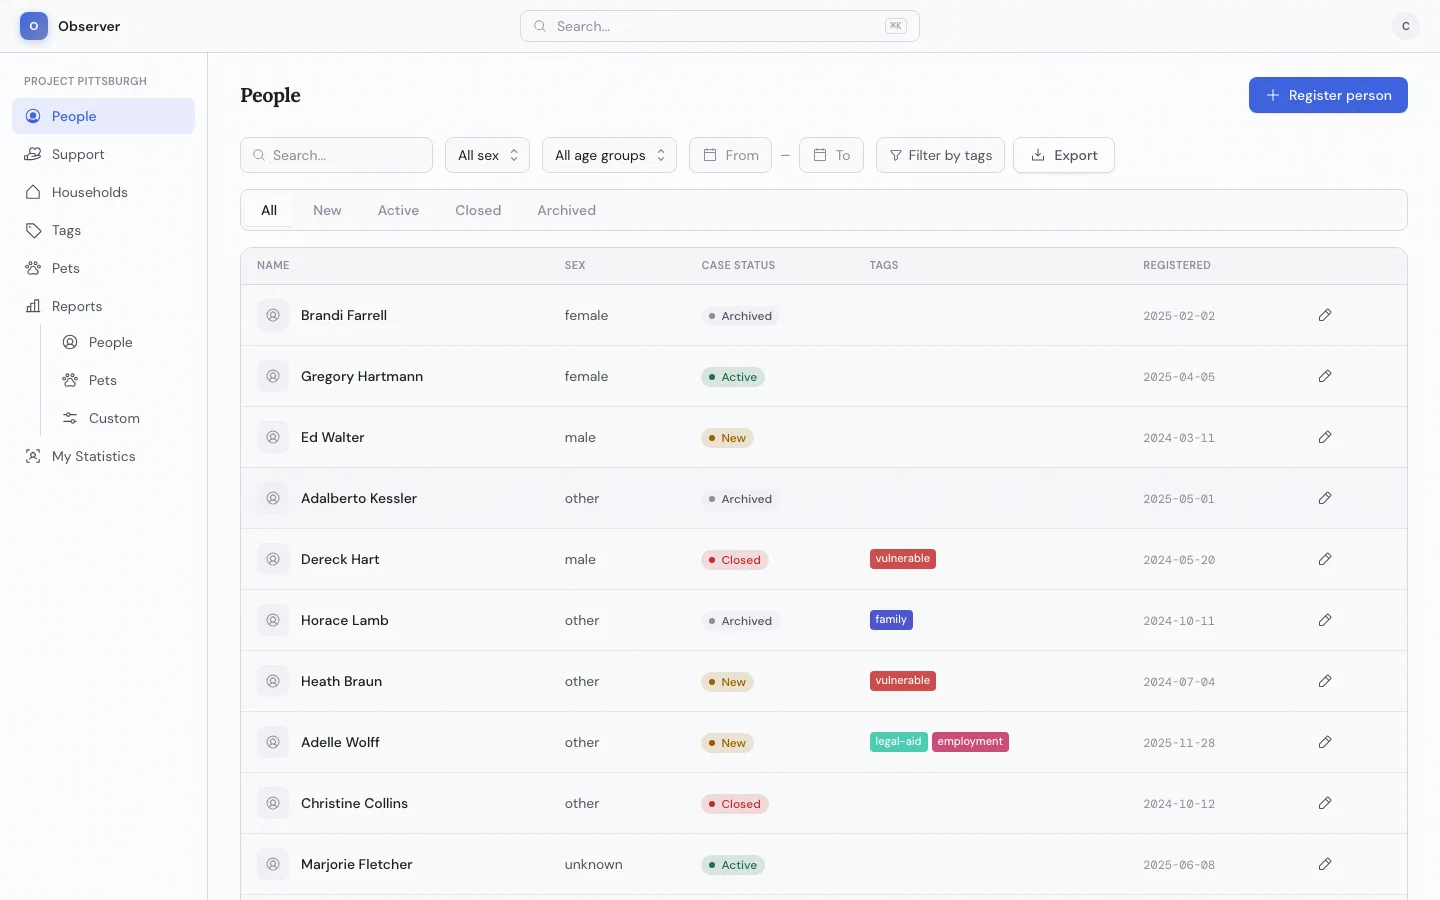The image size is (1440, 900).
Task: Click Ed Walter's New status badge
Action: tap(727, 438)
